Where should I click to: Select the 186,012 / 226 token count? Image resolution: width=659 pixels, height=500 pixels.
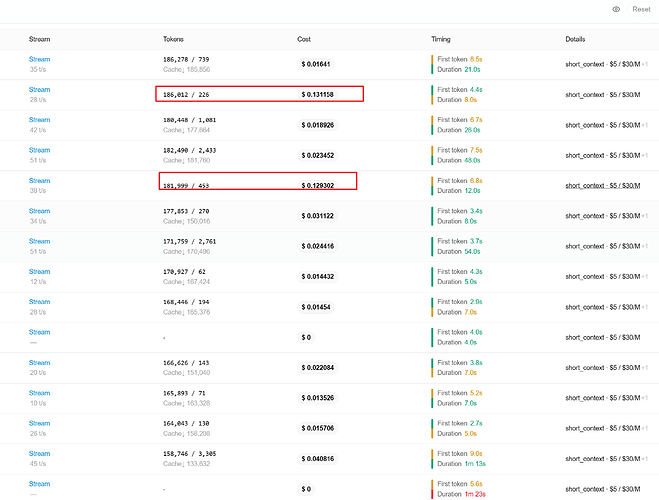(186, 95)
